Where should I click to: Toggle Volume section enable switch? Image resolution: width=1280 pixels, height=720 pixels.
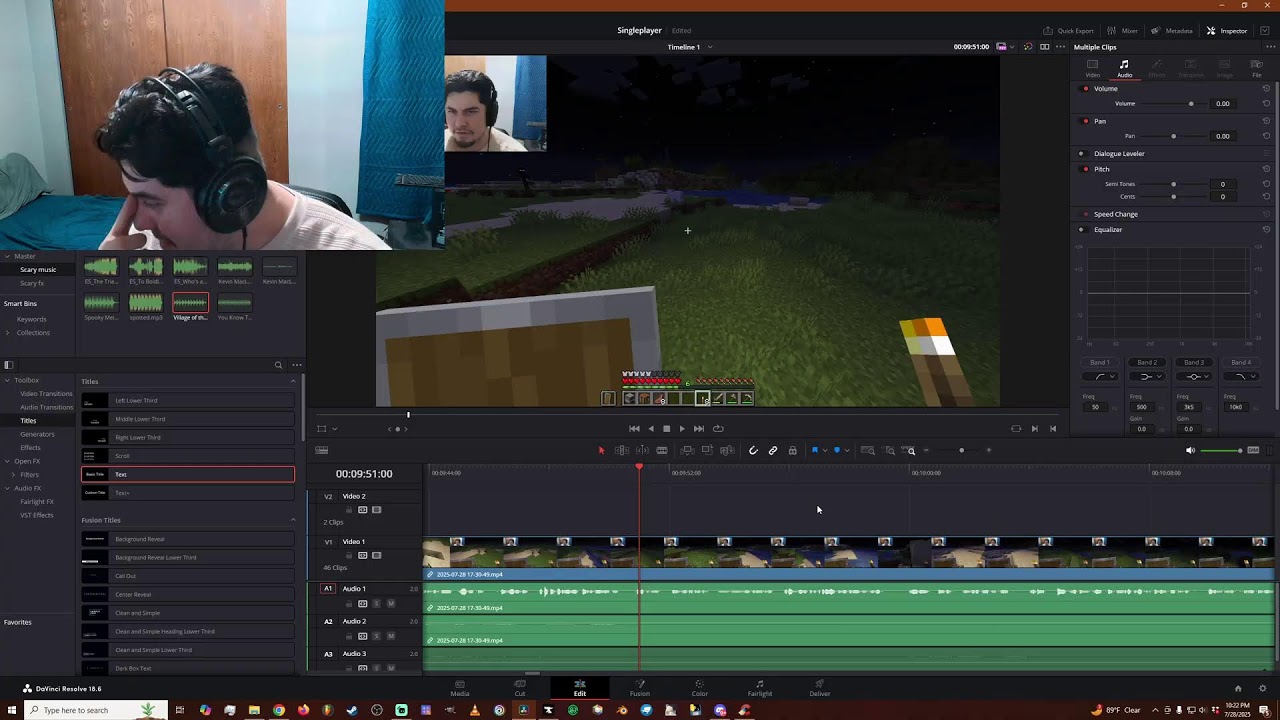coord(1086,89)
